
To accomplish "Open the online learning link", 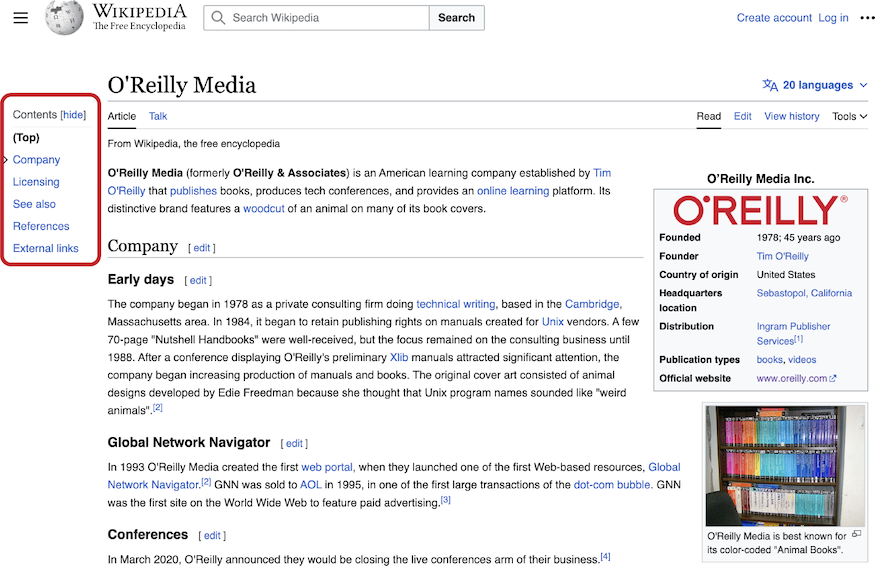I will click(x=513, y=191).
